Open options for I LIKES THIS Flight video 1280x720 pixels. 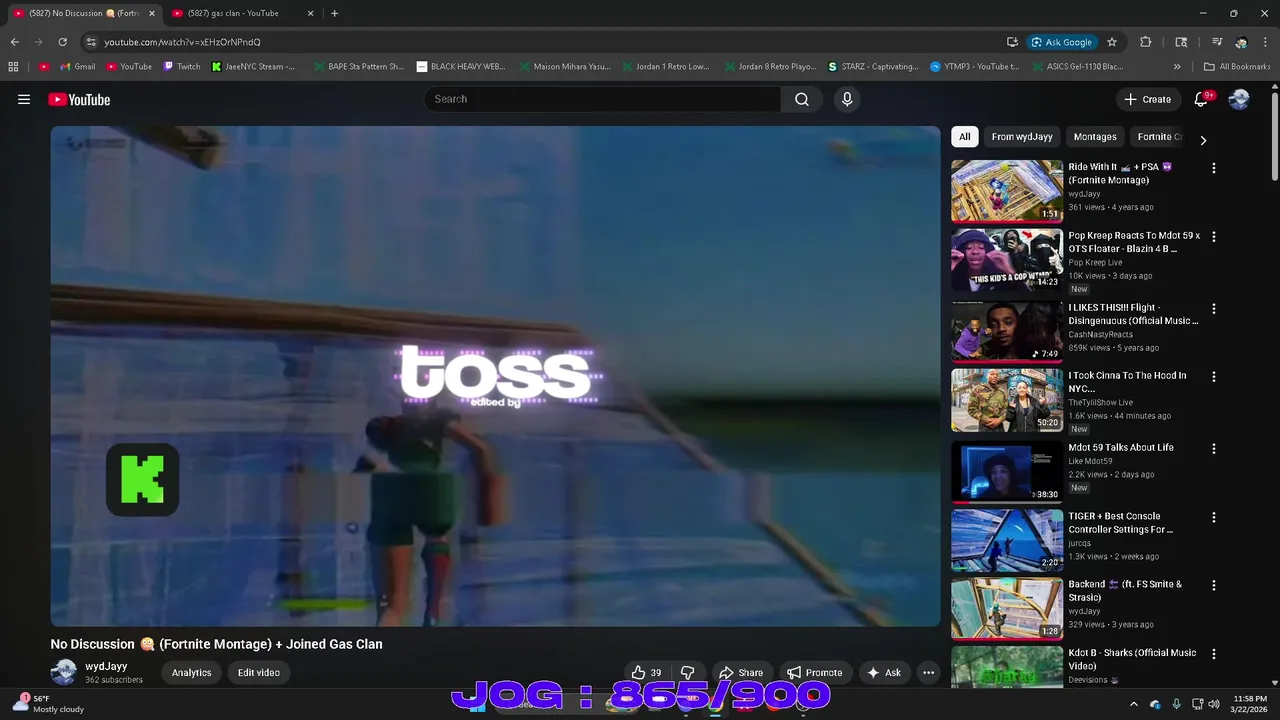coord(1214,309)
